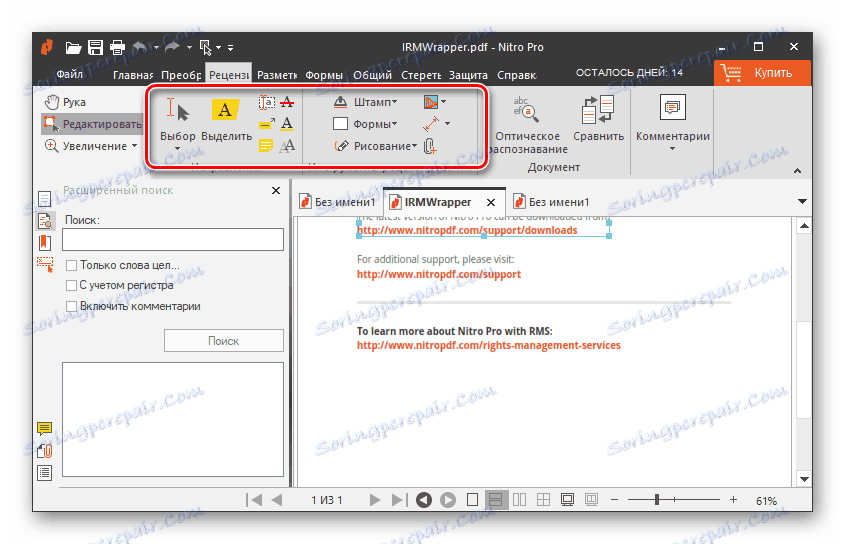
Task: Select the underline text markup icon
Action: coord(287,124)
